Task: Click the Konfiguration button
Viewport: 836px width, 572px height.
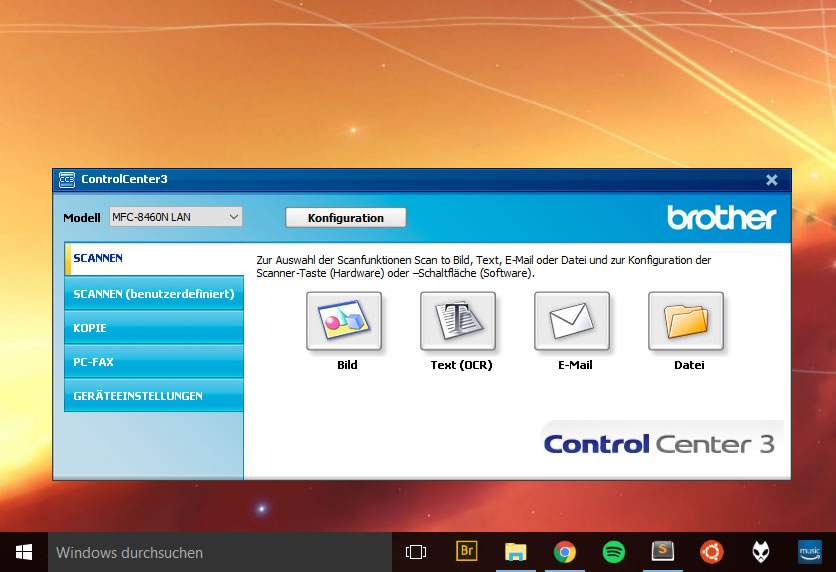Action: [x=345, y=217]
